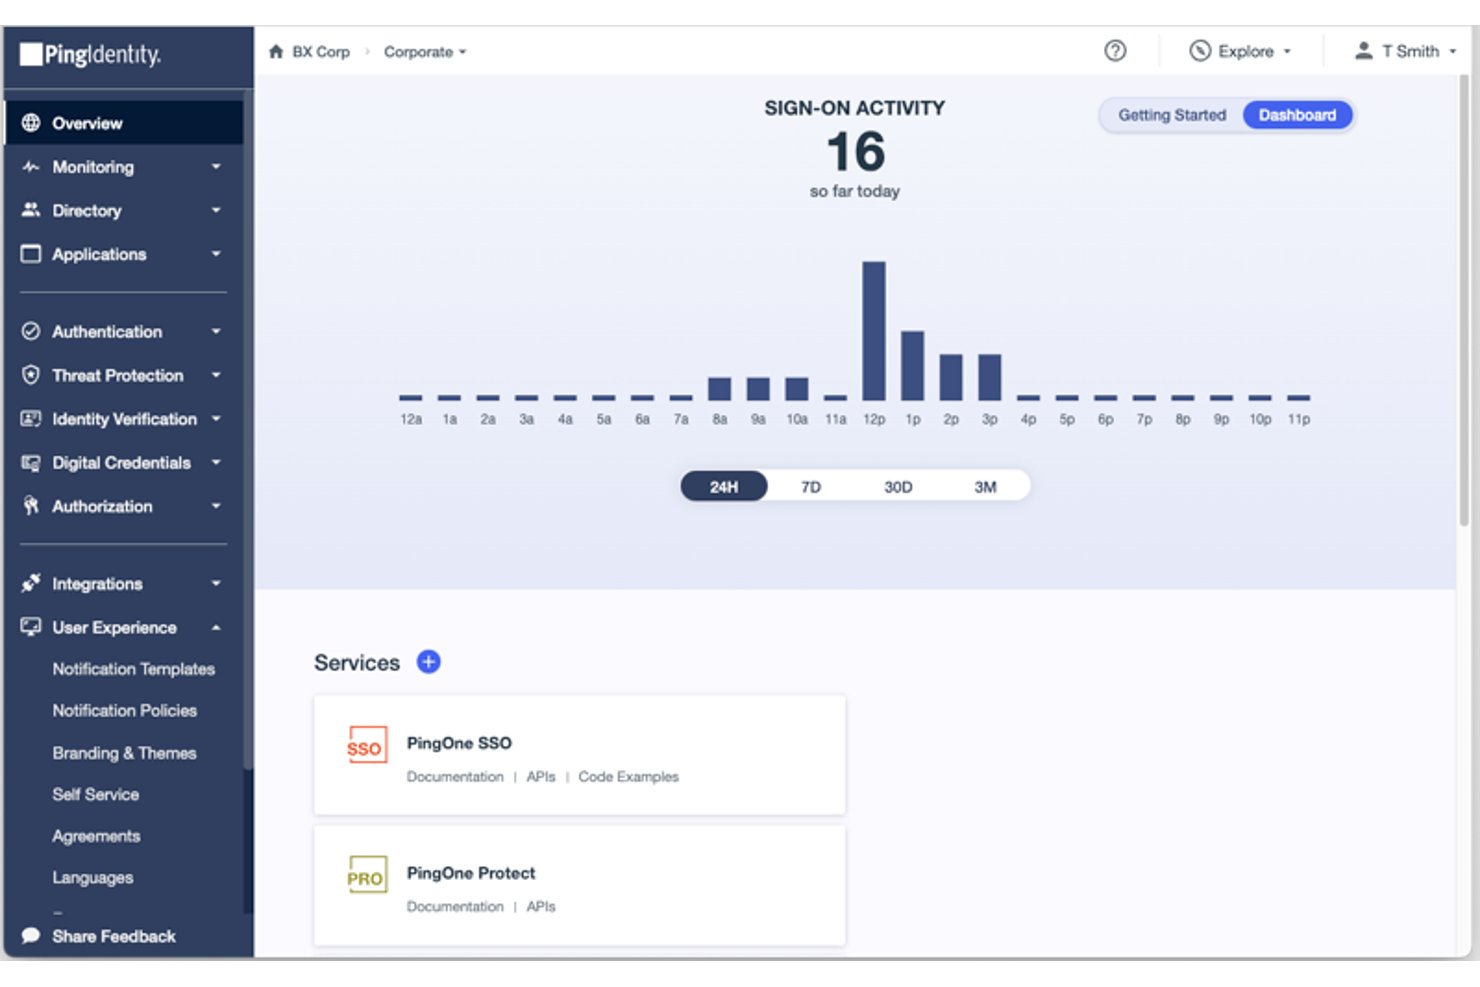Click the Authentication checkmark icon
The width and height of the screenshot is (1480, 987).
(x=31, y=331)
